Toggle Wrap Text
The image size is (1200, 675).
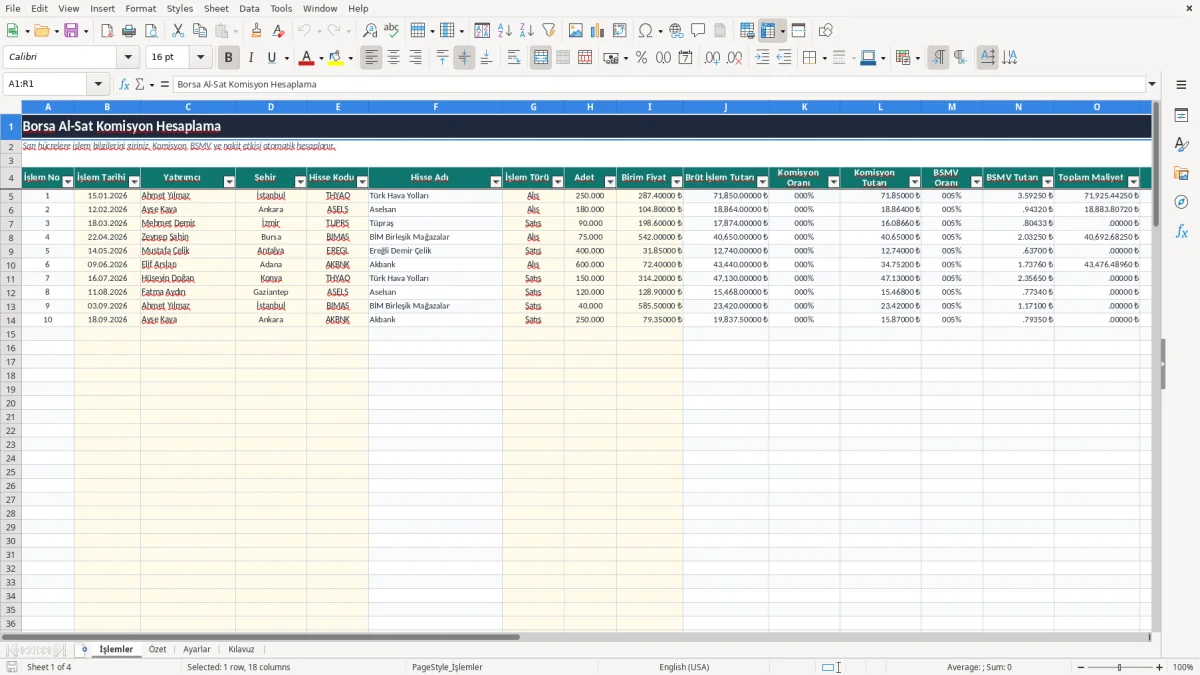pos(514,58)
